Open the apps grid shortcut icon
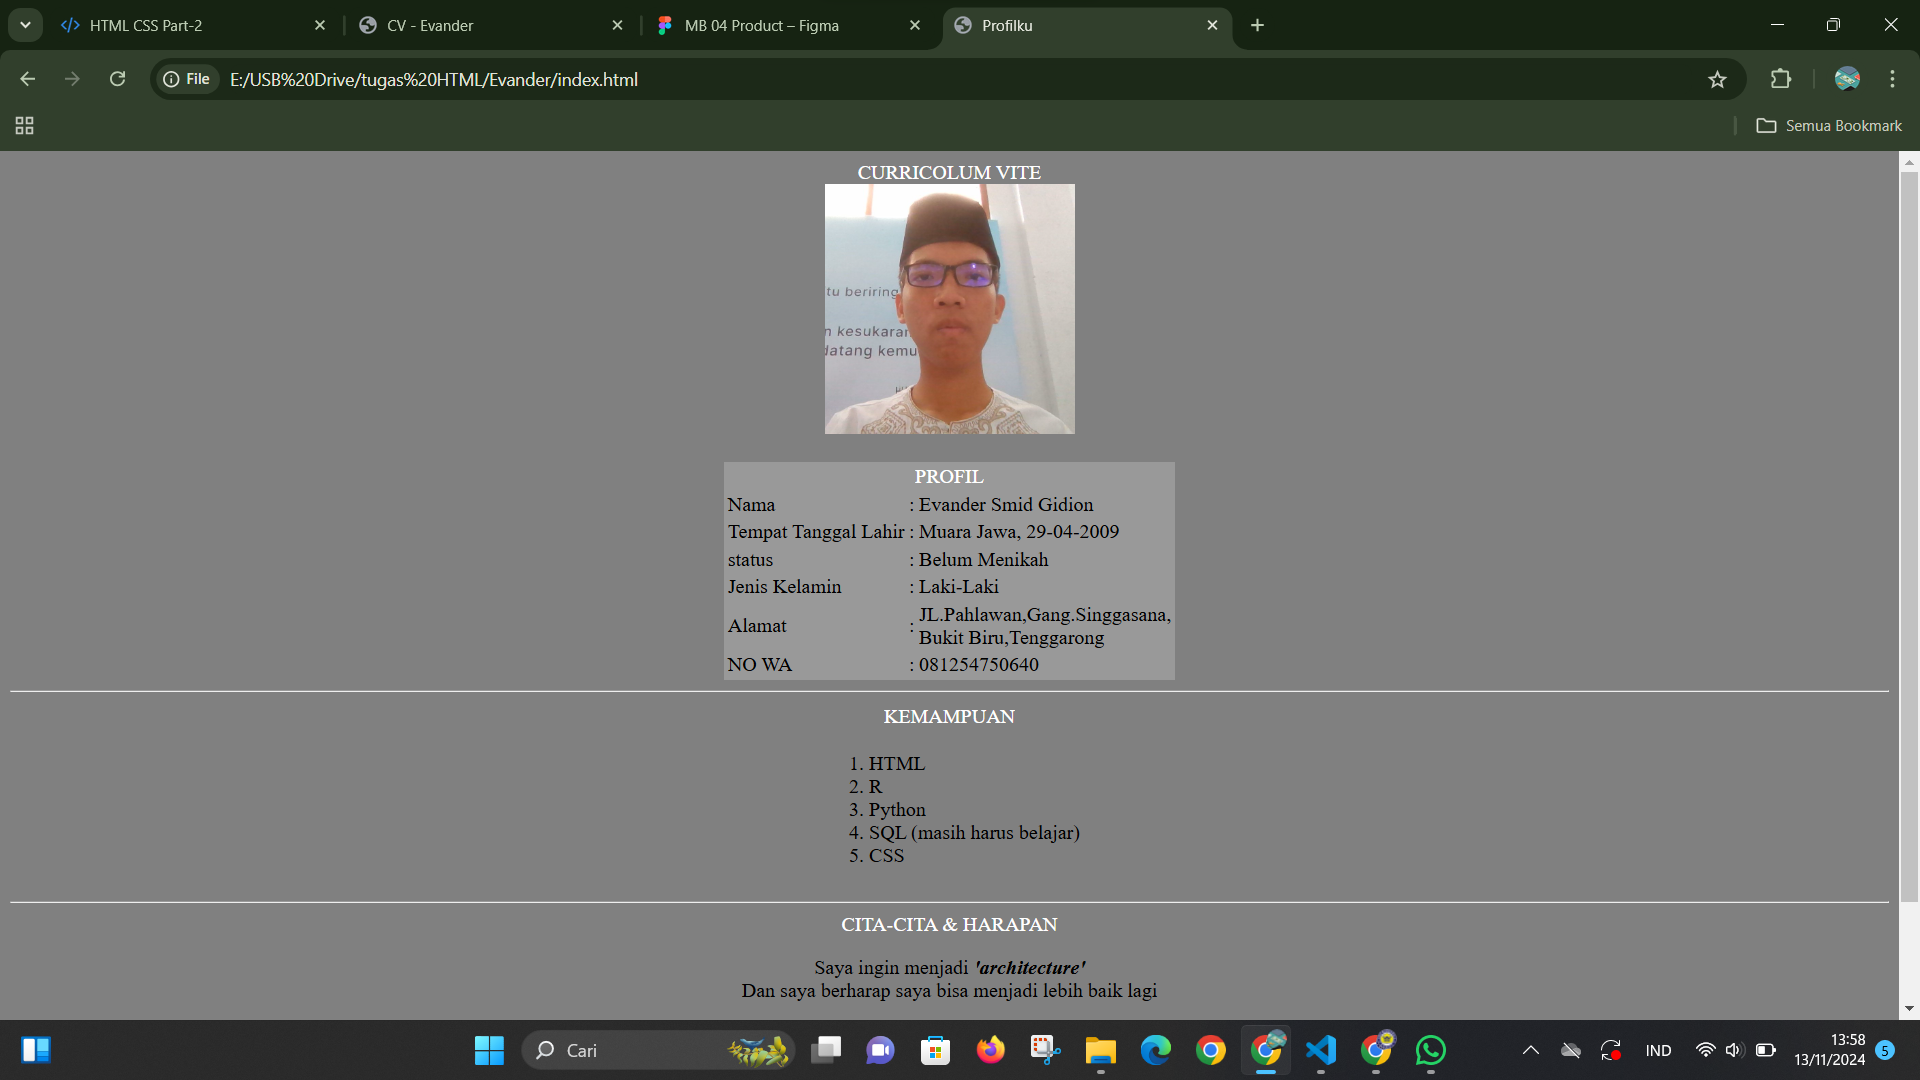 [x=24, y=126]
